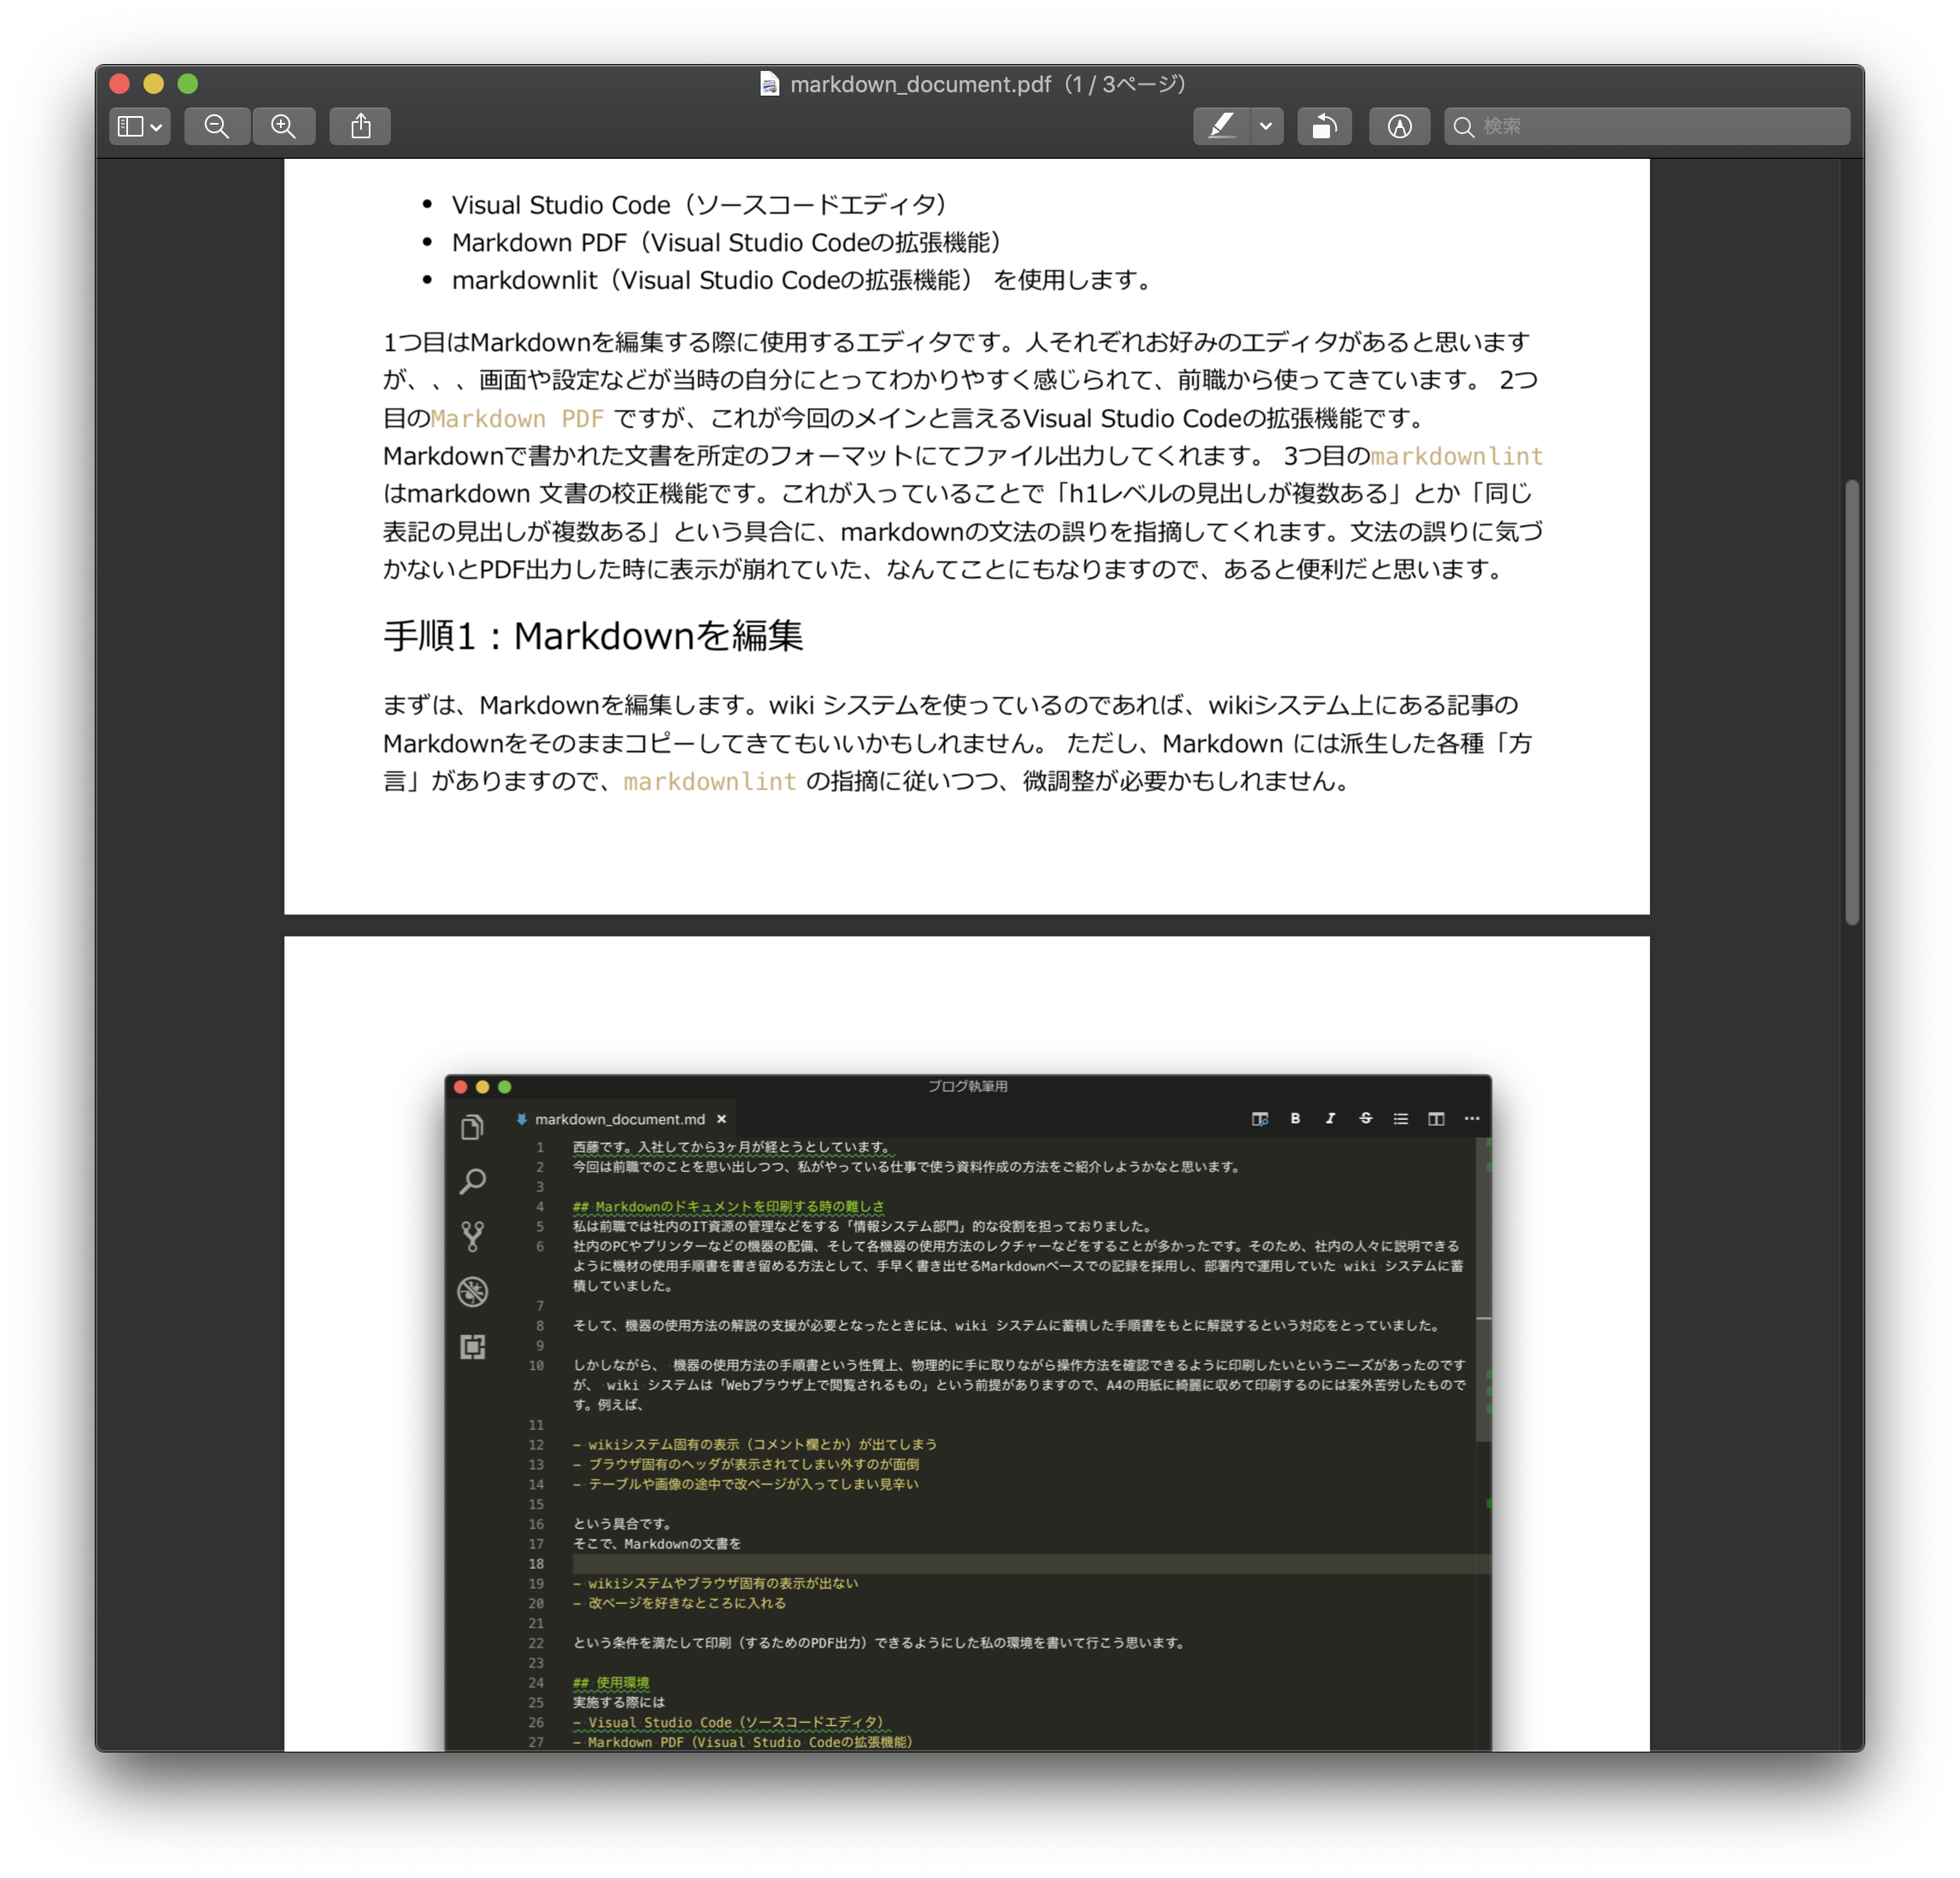The height and width of the screenshot is (1878, 1960).
Task: Zoom out of the PDF page
Action: coord(217,126)
